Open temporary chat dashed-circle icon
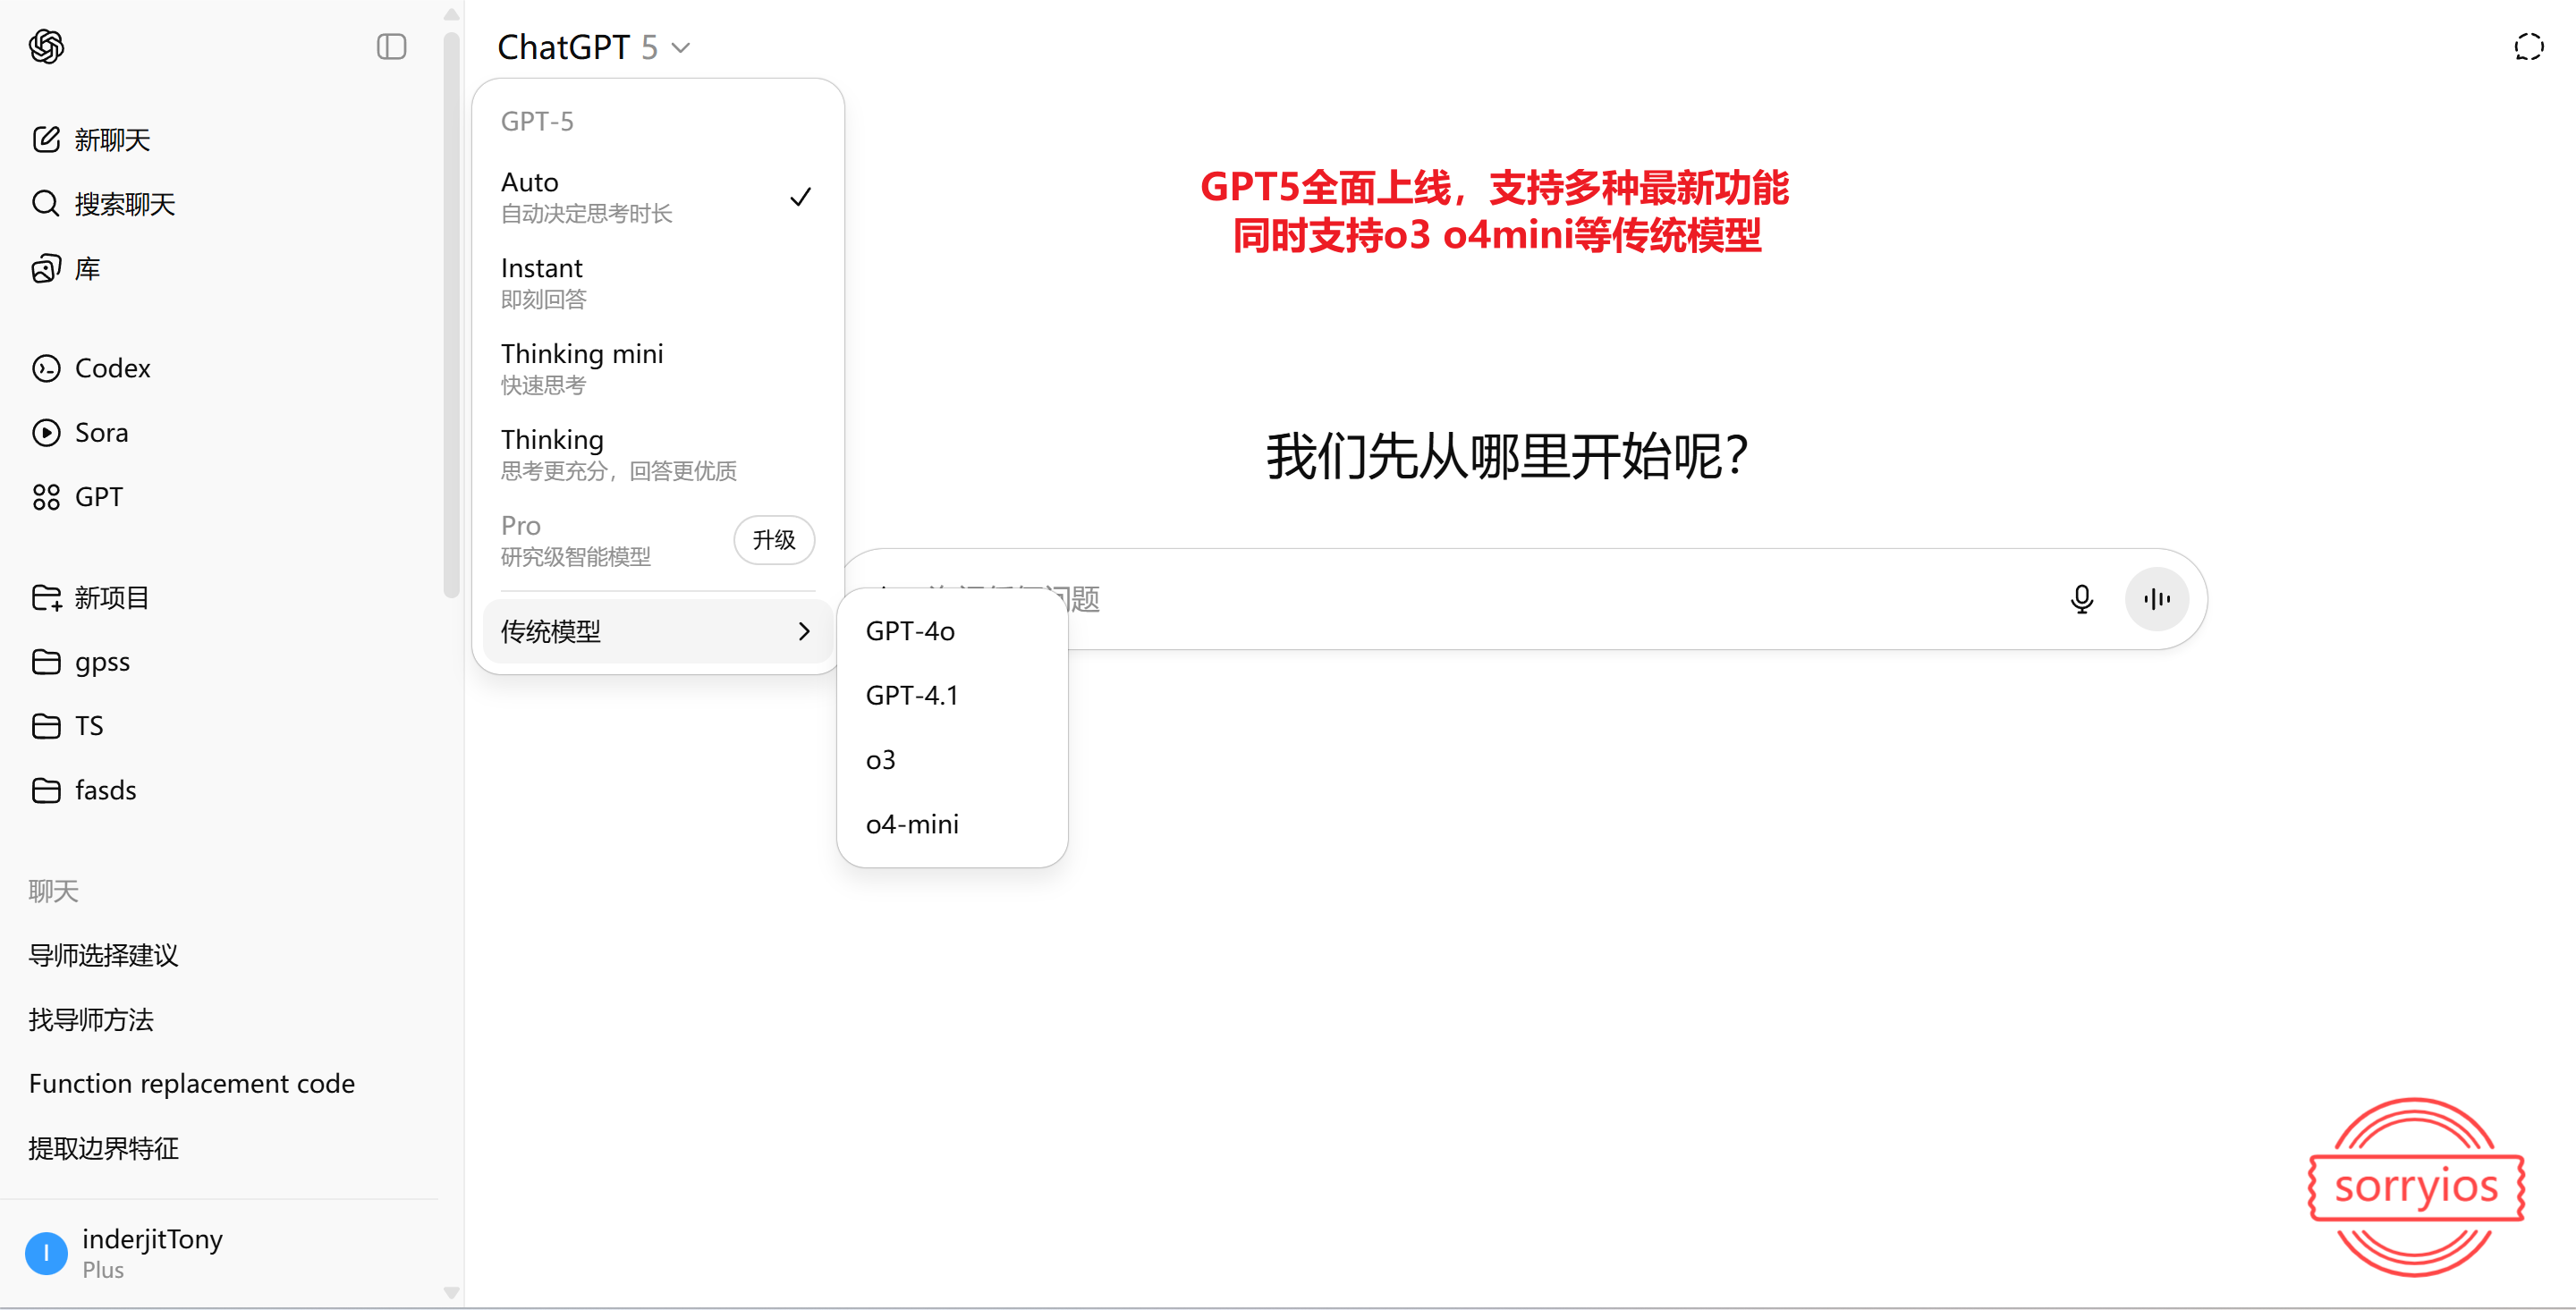Screen dimensions: 2576x1310 (x=2528, y=46)
